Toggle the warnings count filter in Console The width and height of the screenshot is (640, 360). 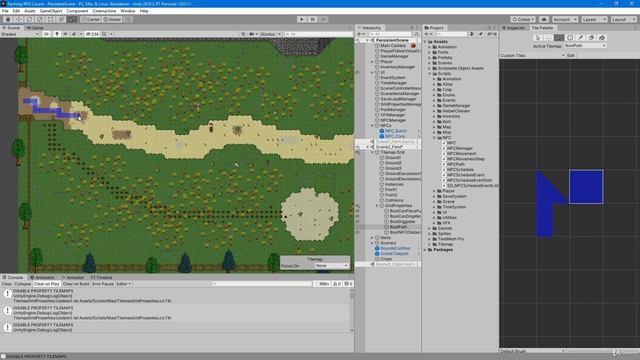click(337, 284)
